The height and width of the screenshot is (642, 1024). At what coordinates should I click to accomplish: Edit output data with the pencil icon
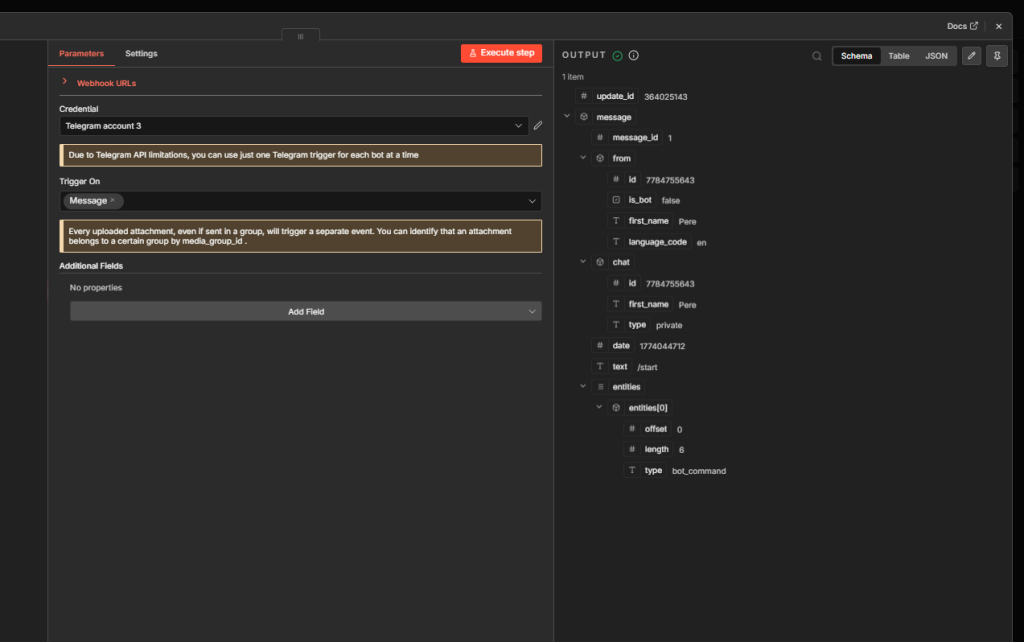pyautogui.click(x=969, y=55)
